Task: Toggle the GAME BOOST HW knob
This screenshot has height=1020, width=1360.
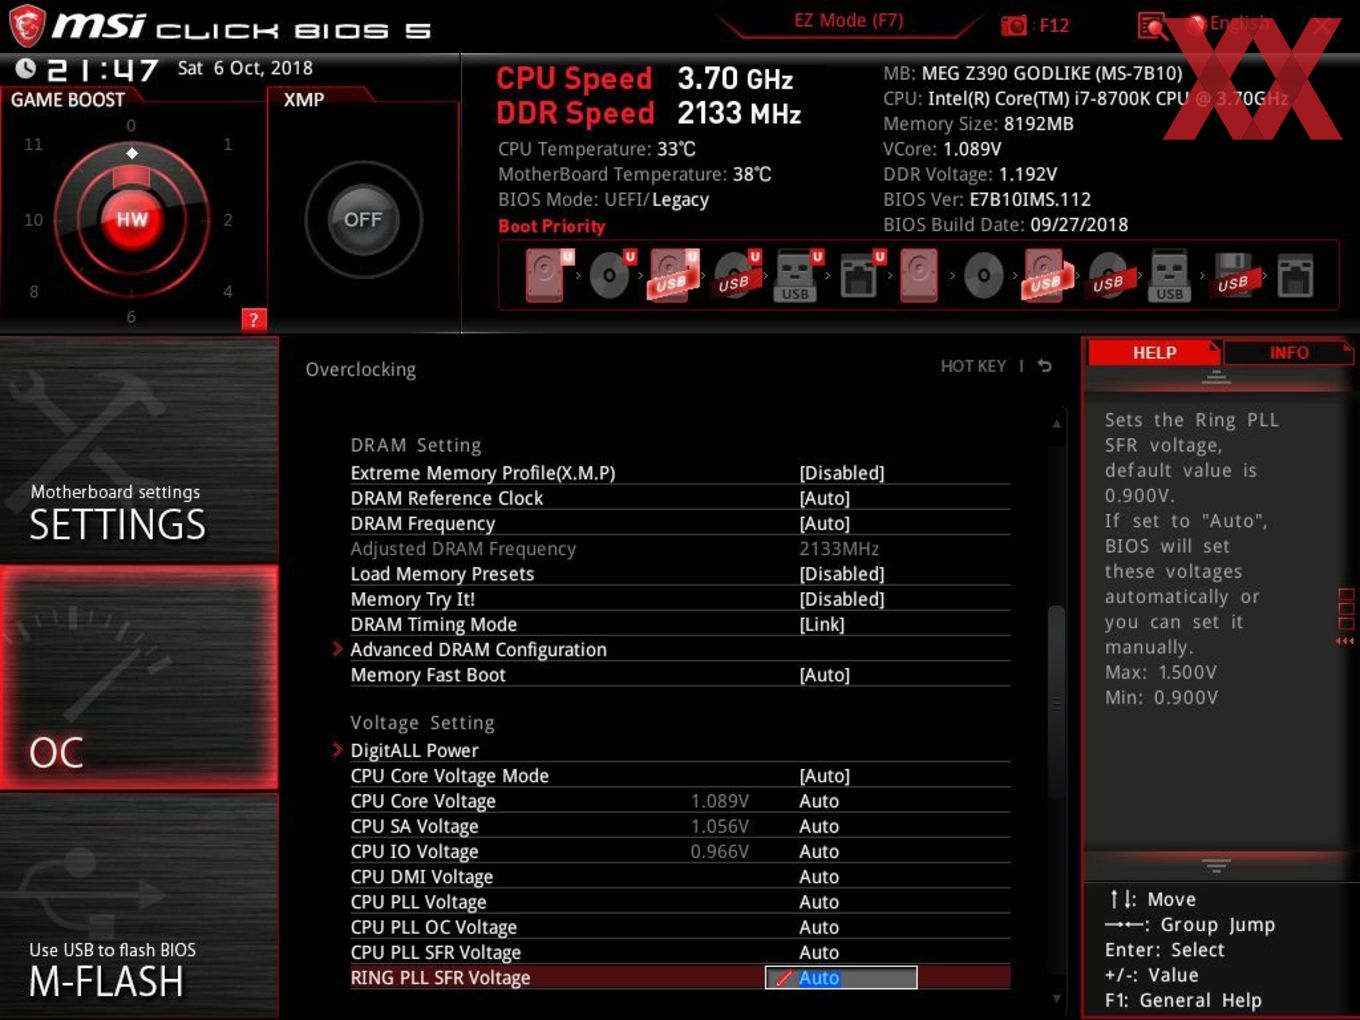Action: coord(131,220)
